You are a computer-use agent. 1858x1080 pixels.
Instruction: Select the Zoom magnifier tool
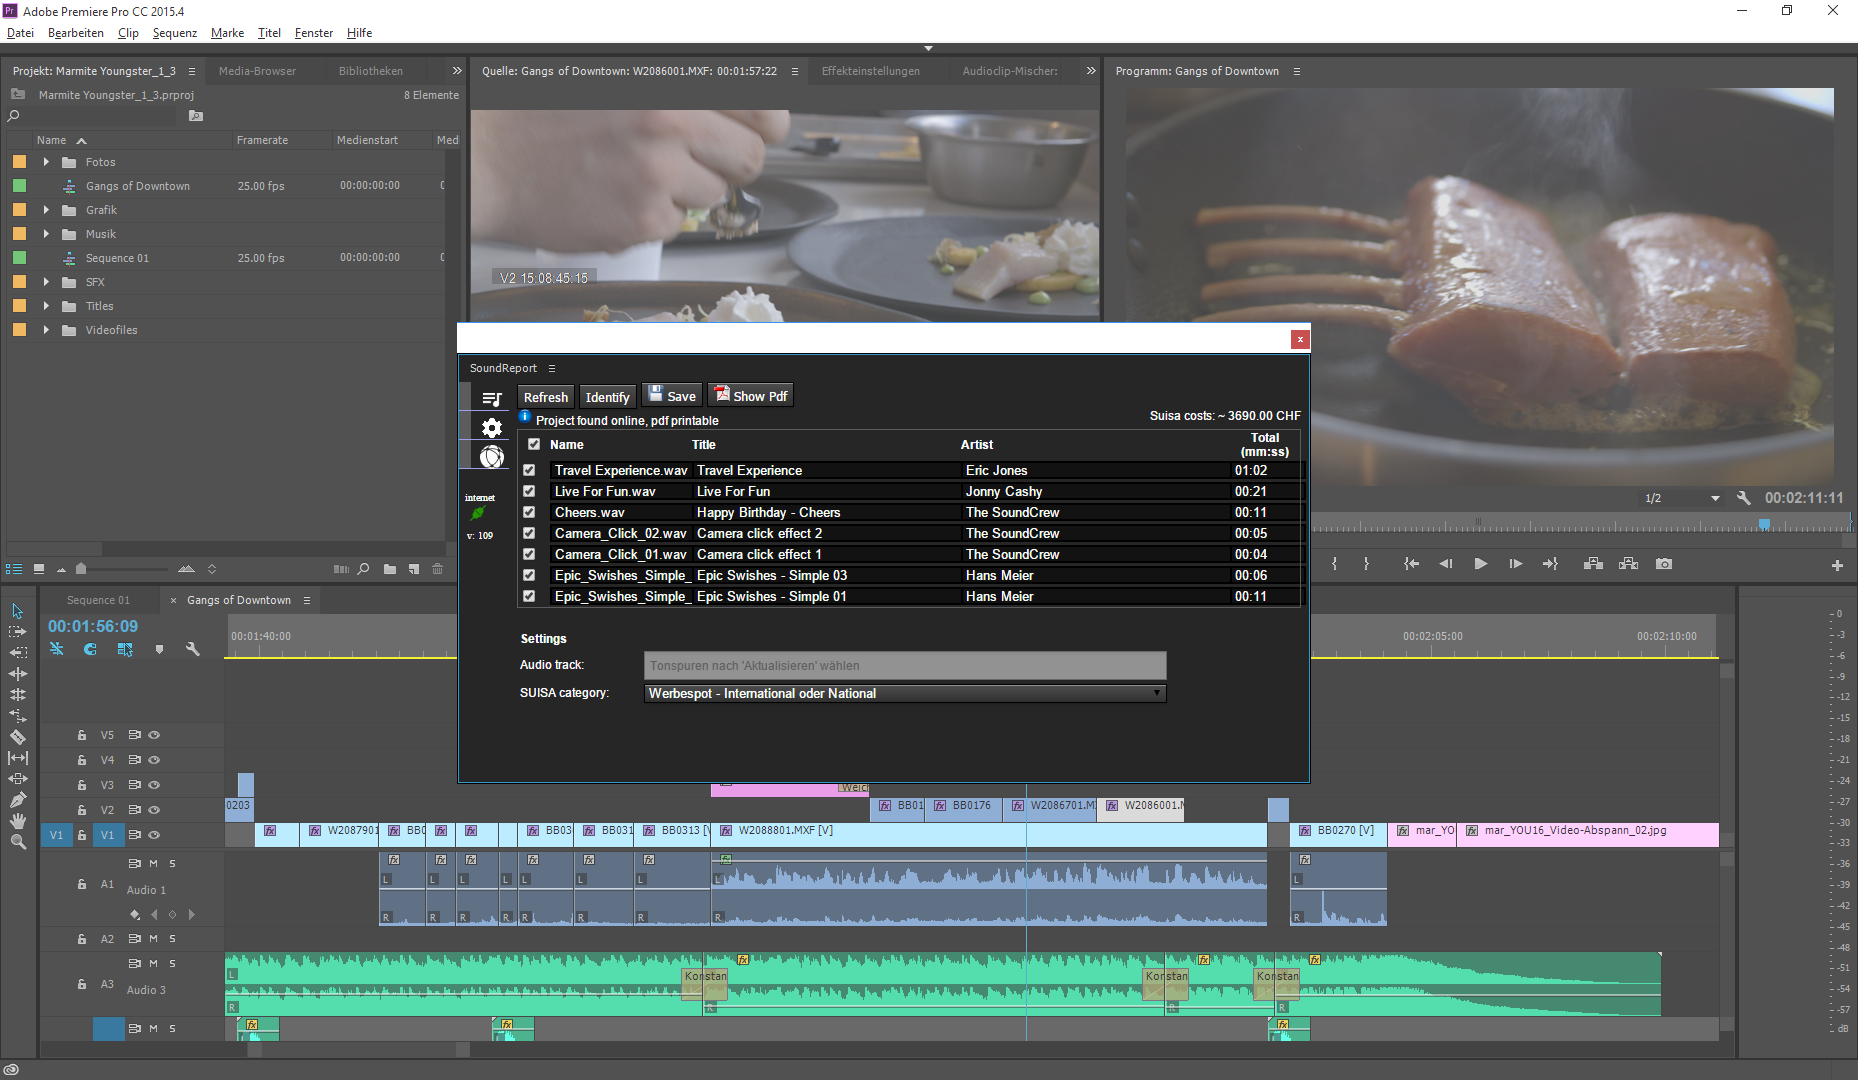point(18,842)
